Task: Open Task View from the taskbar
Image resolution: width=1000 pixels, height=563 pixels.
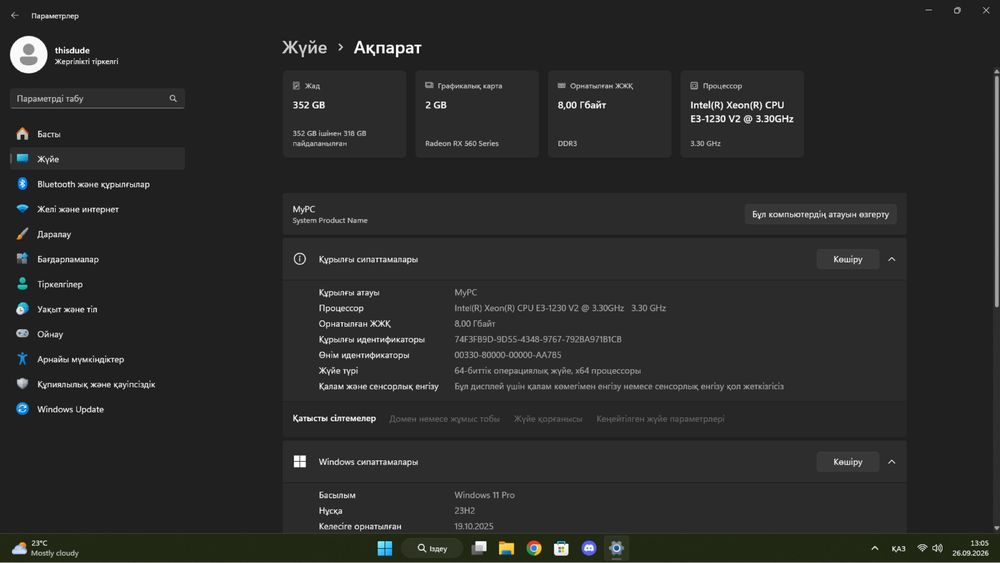Action: pyautogui.click(x=479, y=548)
